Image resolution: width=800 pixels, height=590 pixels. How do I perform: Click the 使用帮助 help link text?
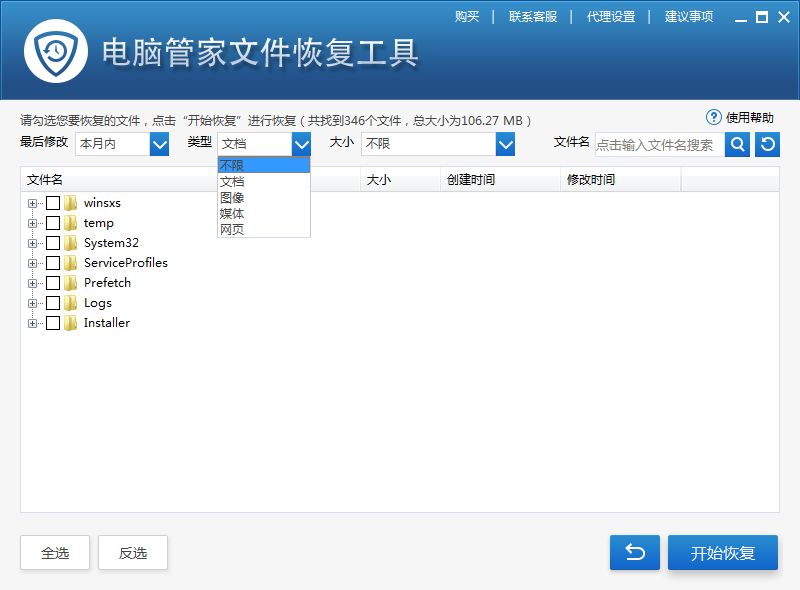point(749,118)
